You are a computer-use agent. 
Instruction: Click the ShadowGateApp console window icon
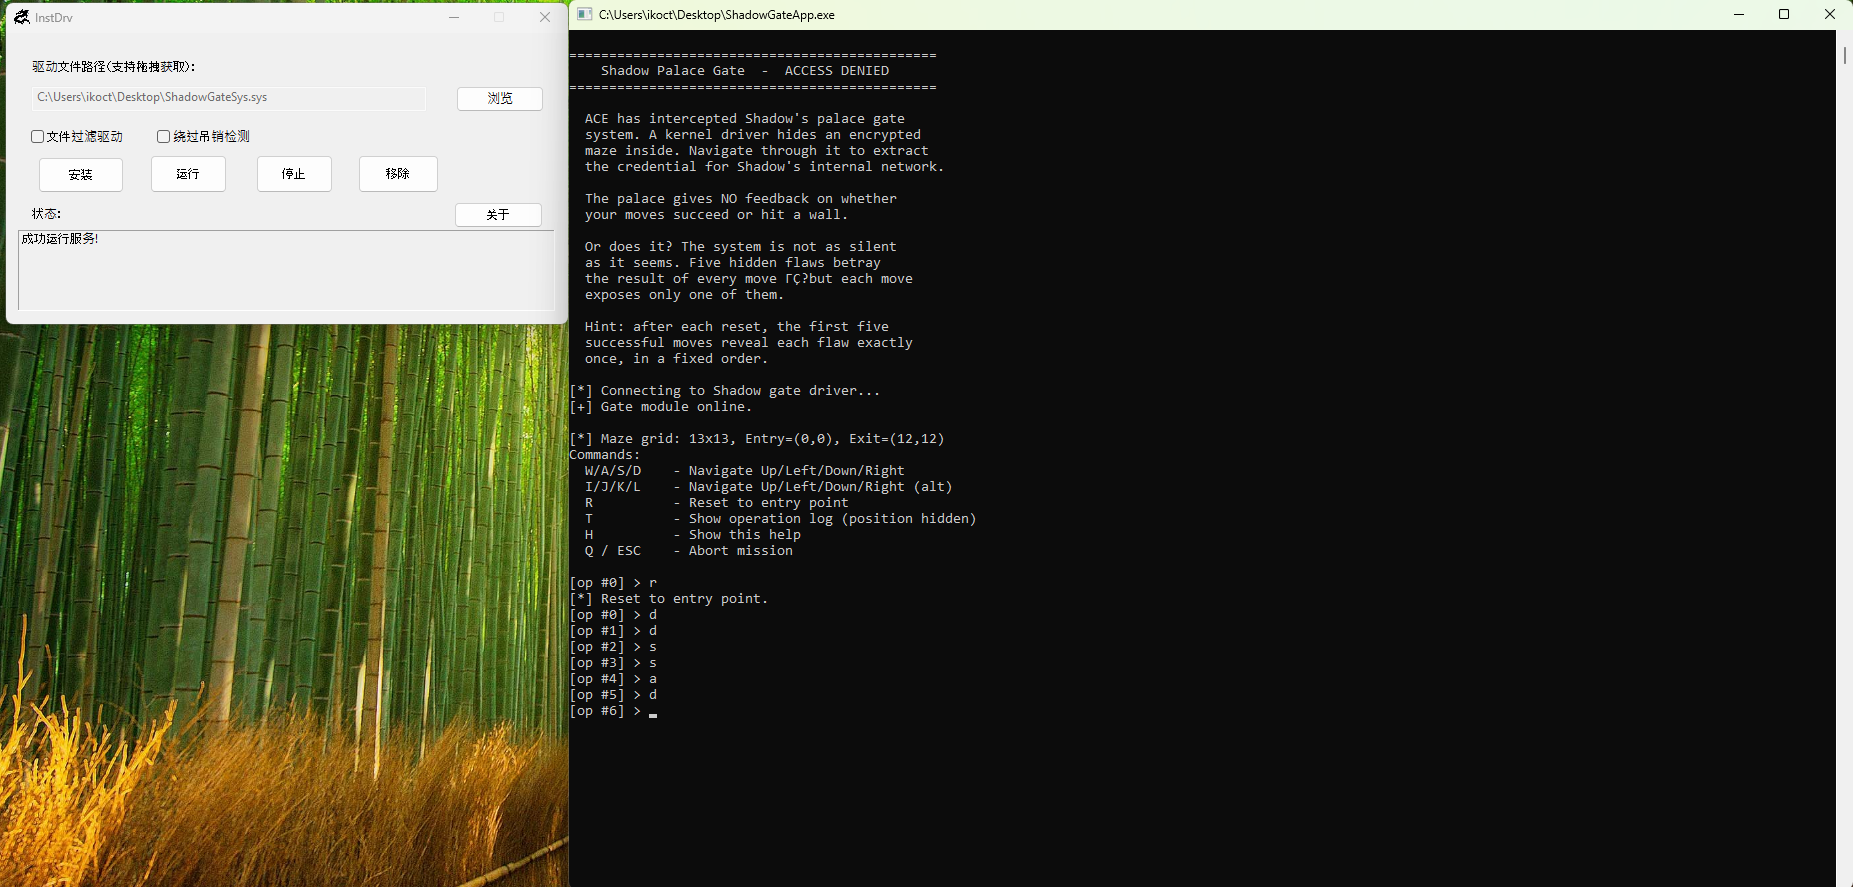585,14
